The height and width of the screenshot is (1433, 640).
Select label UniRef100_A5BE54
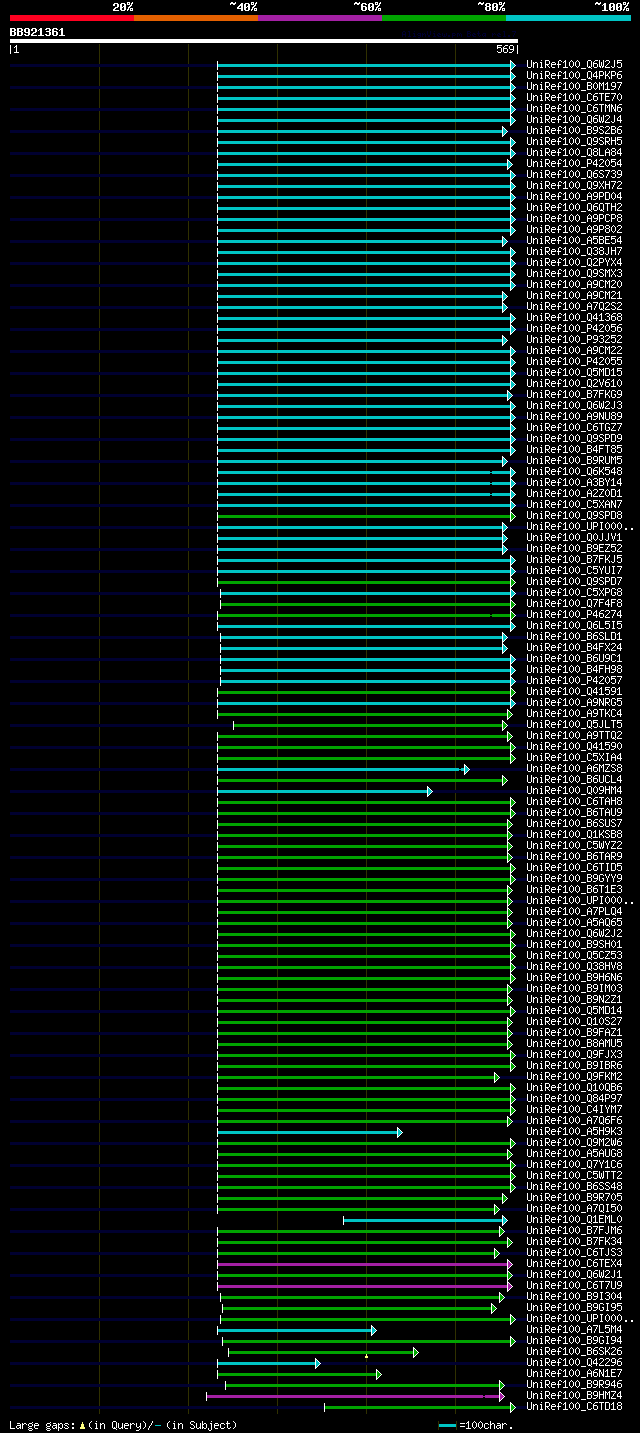[574, 240]
